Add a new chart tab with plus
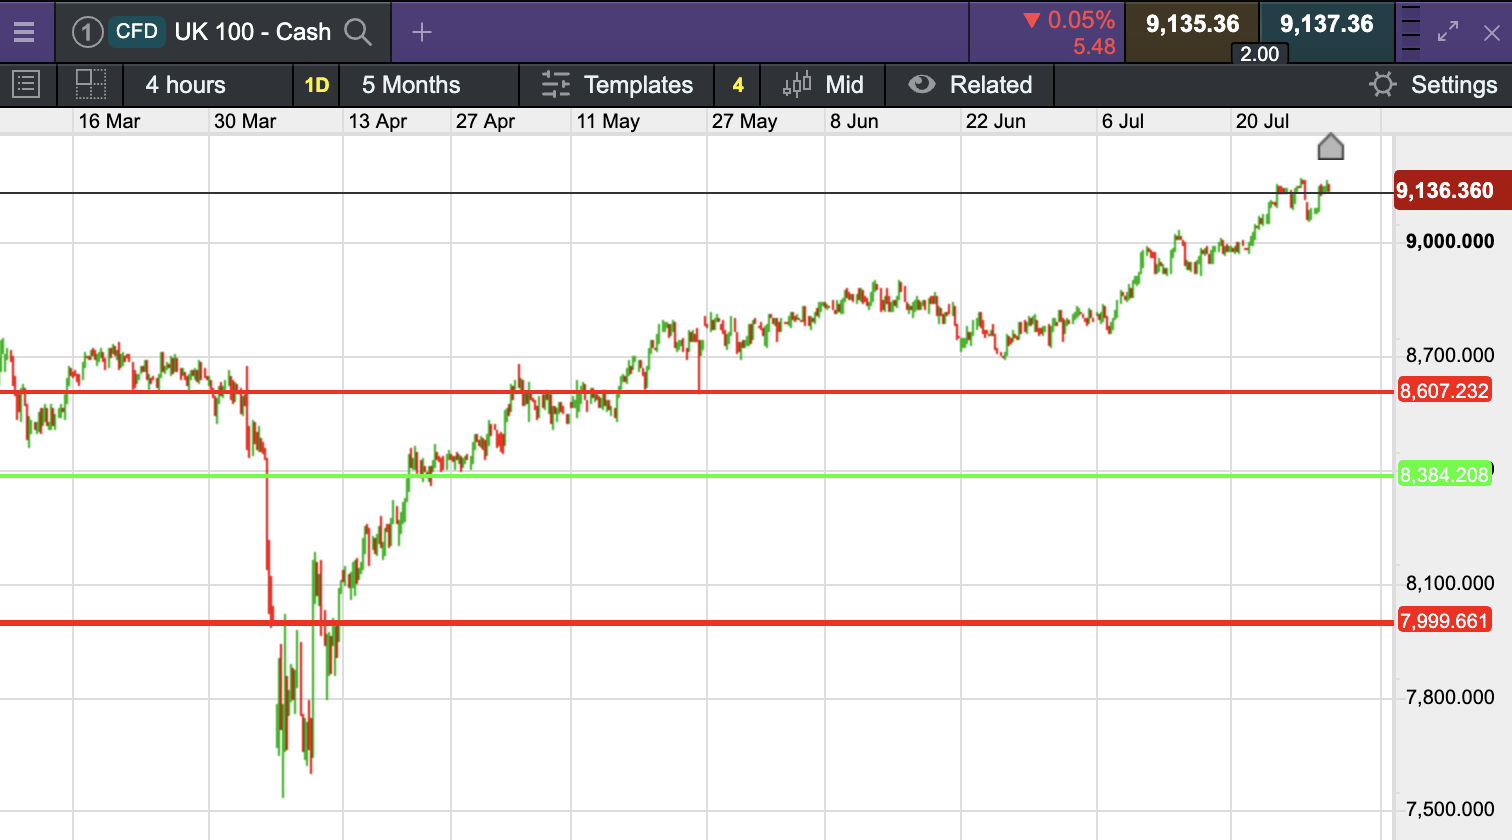1512x840 pixels. (422, 32)
